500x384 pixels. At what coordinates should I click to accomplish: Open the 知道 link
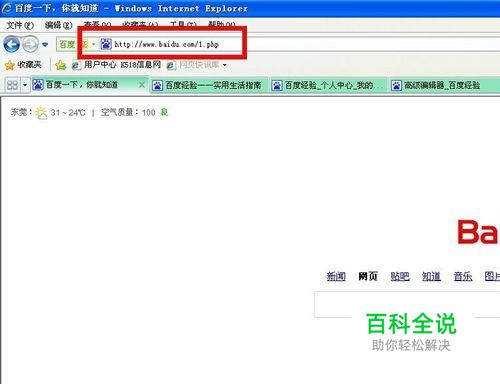[431, 276]
